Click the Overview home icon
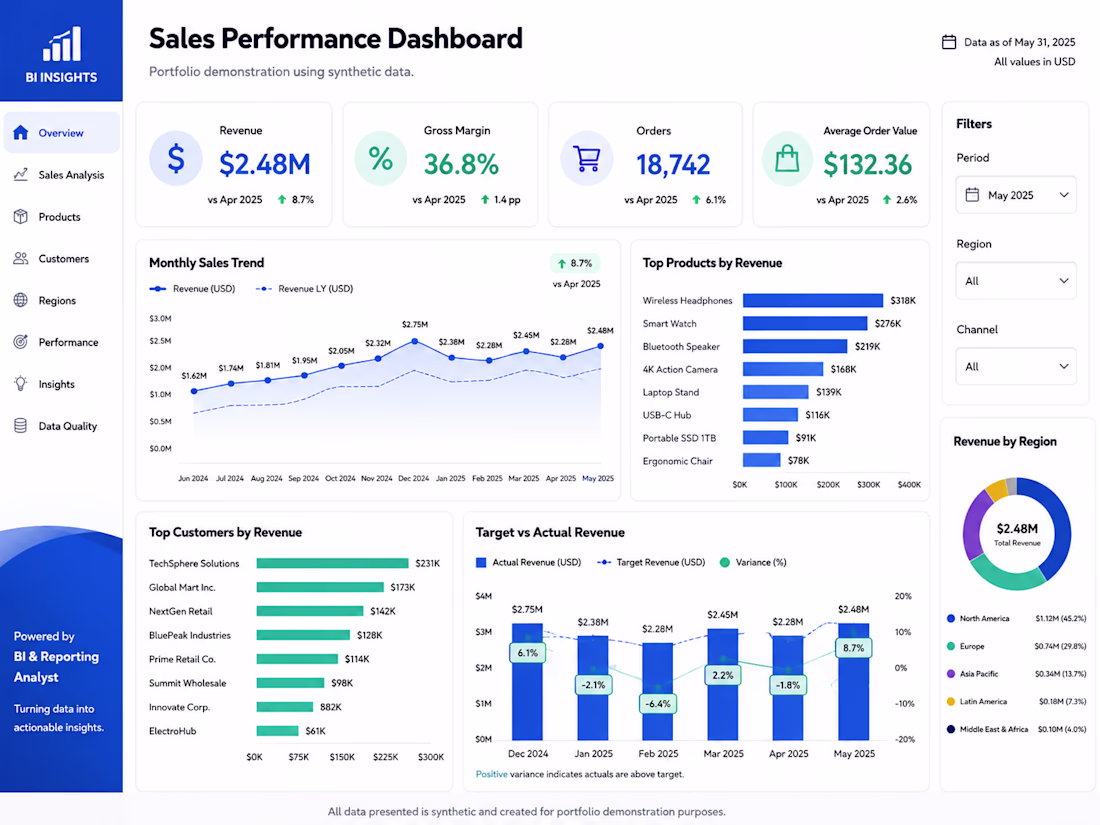 pyautogui.click(x=20, y=133)
